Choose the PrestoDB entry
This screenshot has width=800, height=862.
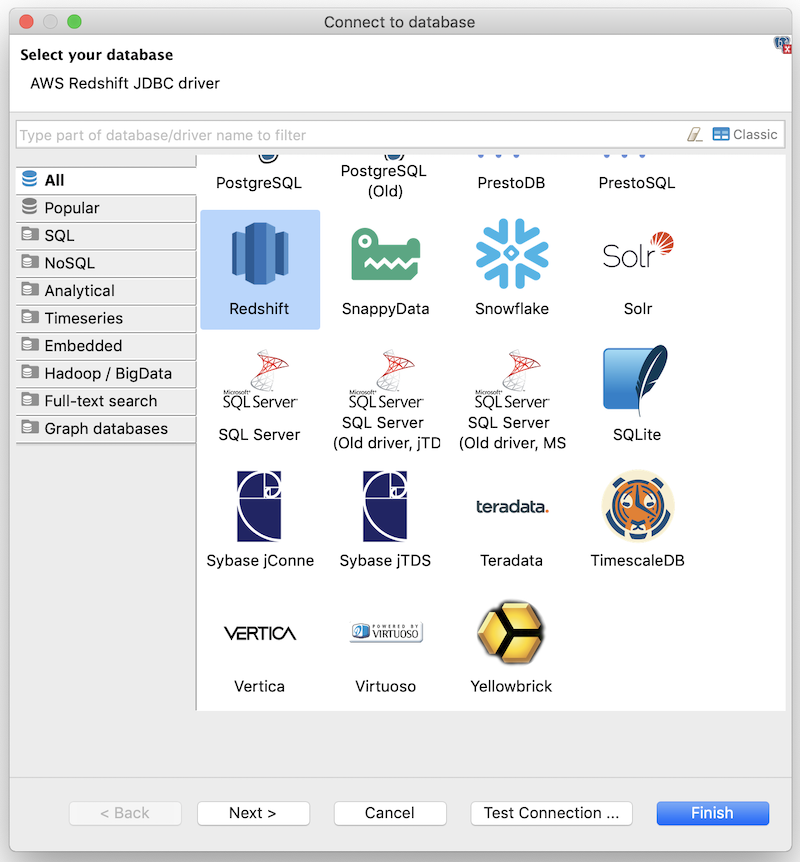pyautogui.click(x=511, y=183)
